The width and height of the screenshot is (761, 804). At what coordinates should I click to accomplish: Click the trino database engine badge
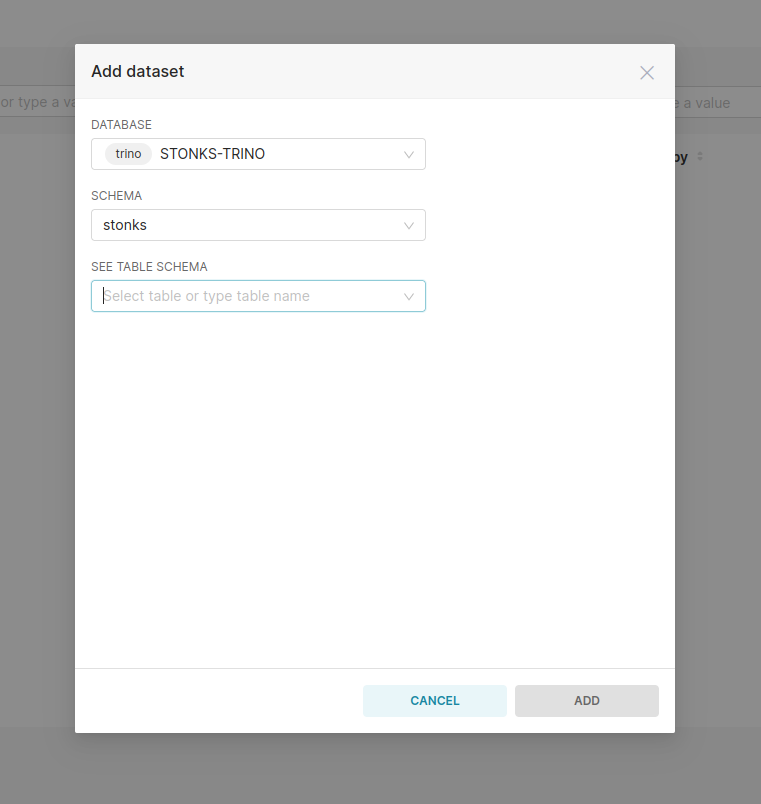click(x=127, y=153)
